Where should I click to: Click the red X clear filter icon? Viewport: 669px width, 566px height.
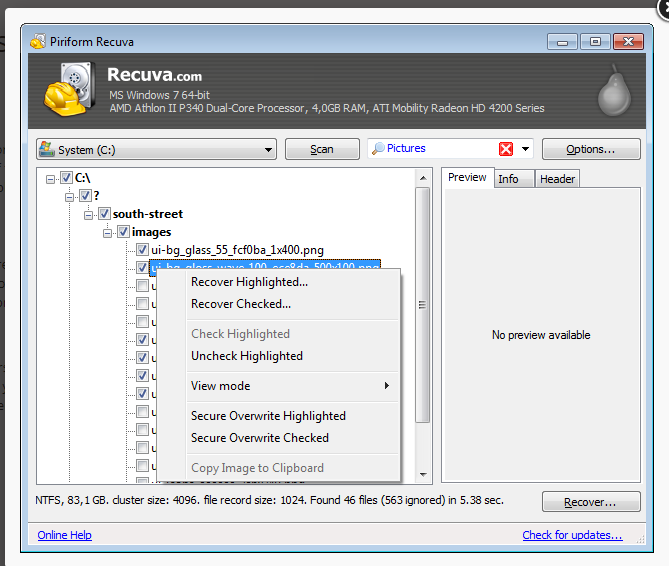[506, 149]
